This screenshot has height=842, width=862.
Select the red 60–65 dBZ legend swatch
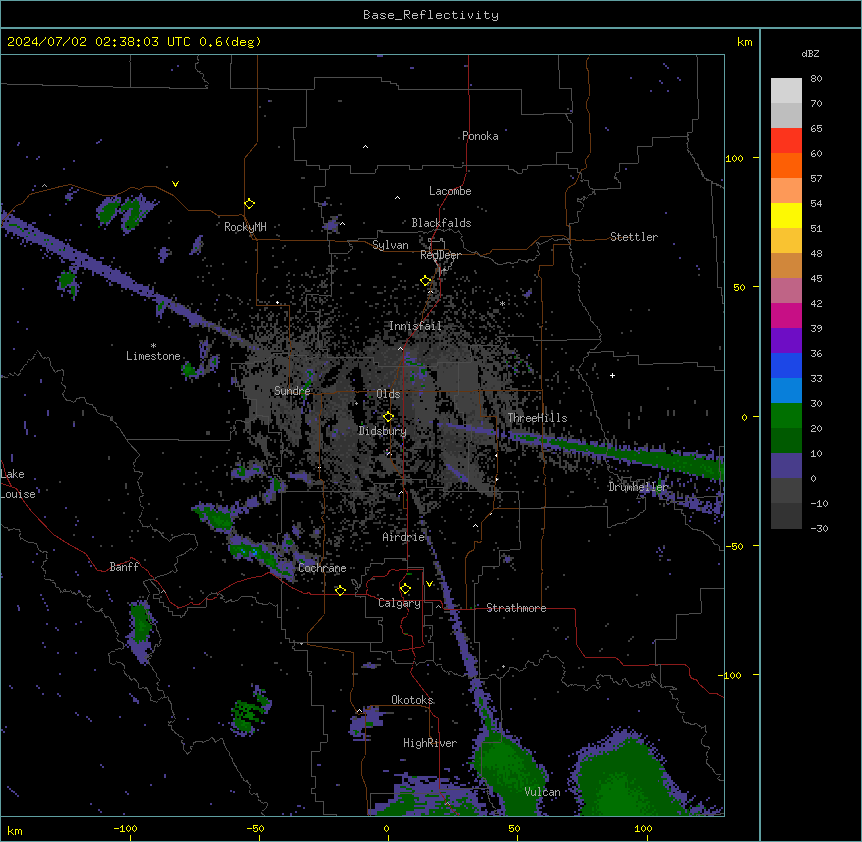tap(786, 141)
